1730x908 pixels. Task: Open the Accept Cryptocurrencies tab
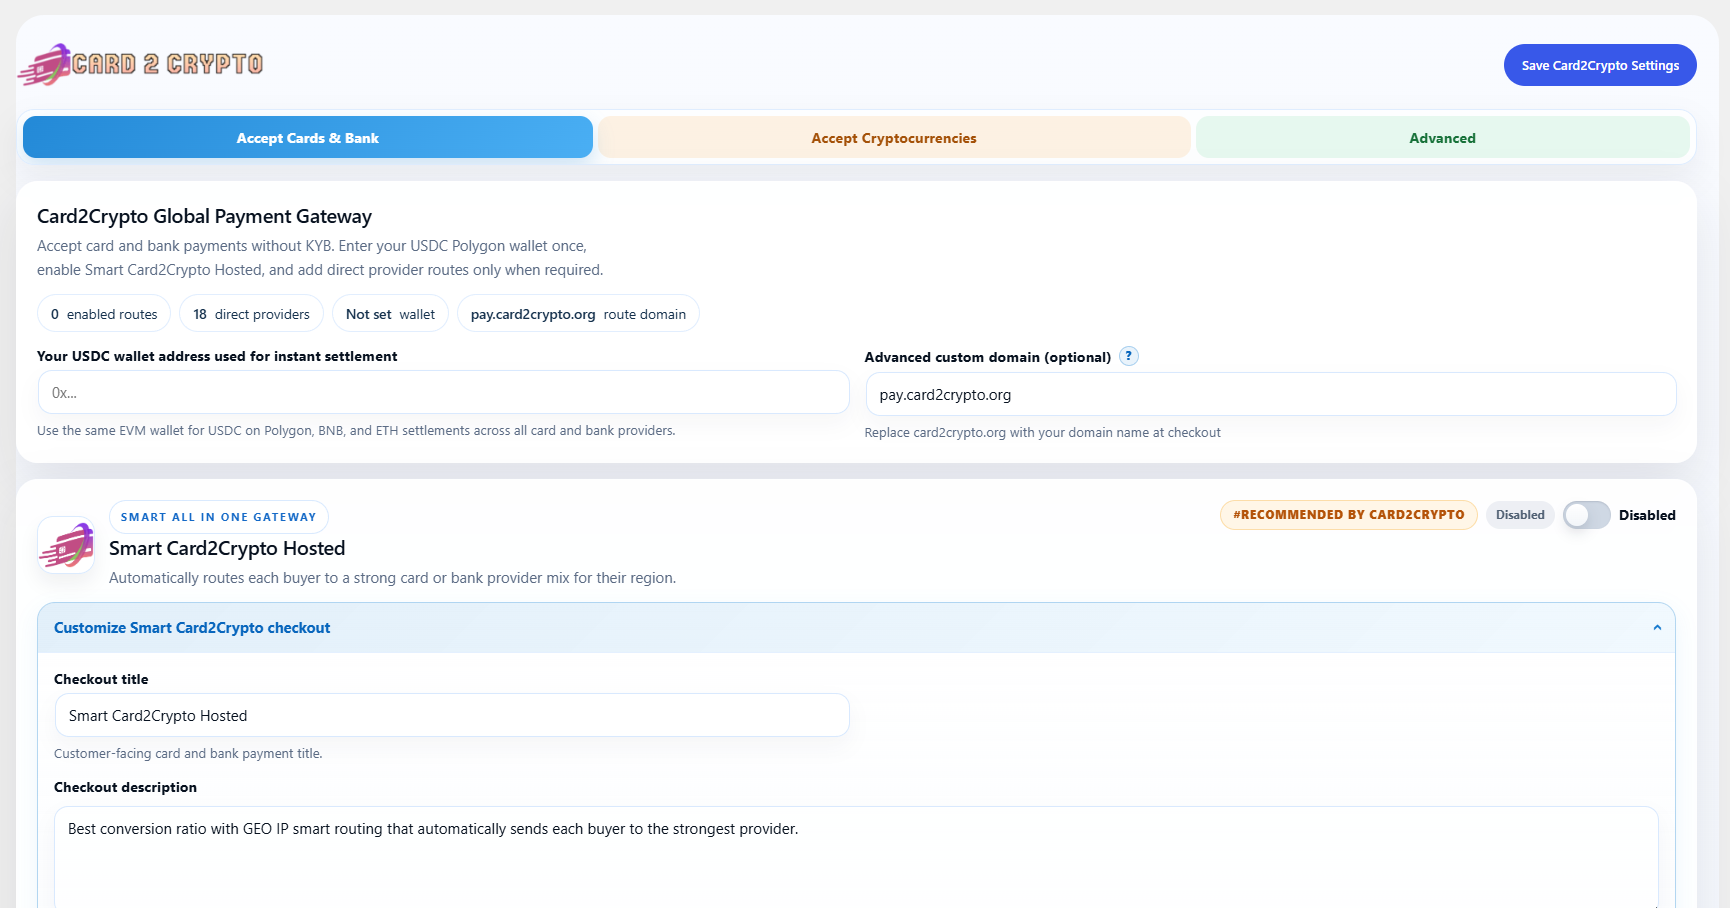894,138
